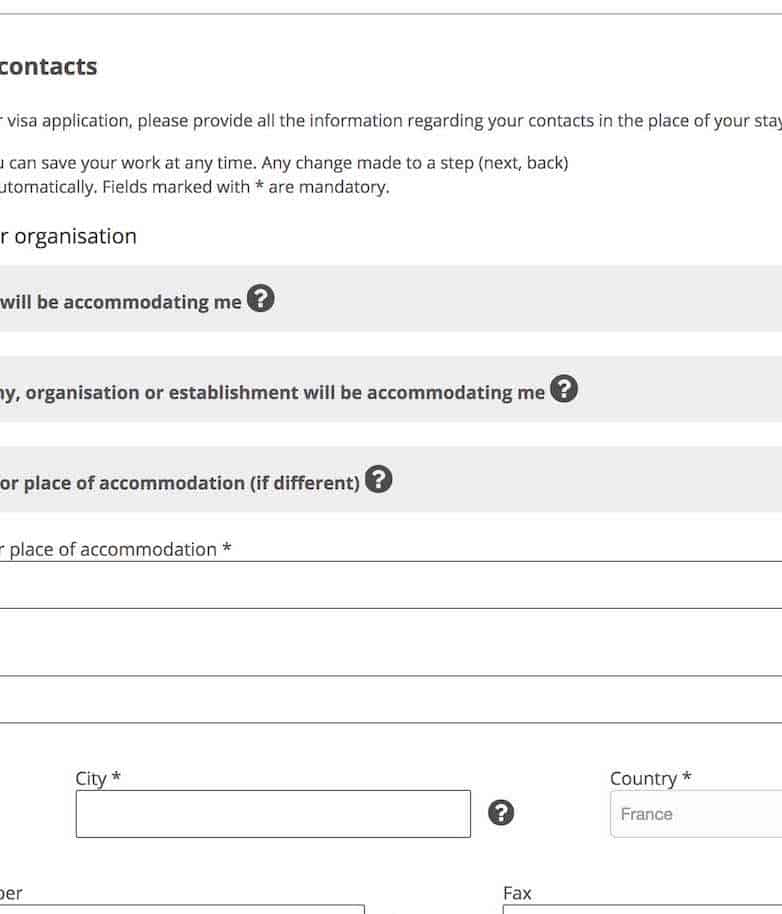
Task: Click the 'contacts' page heading
Action: 48,67
